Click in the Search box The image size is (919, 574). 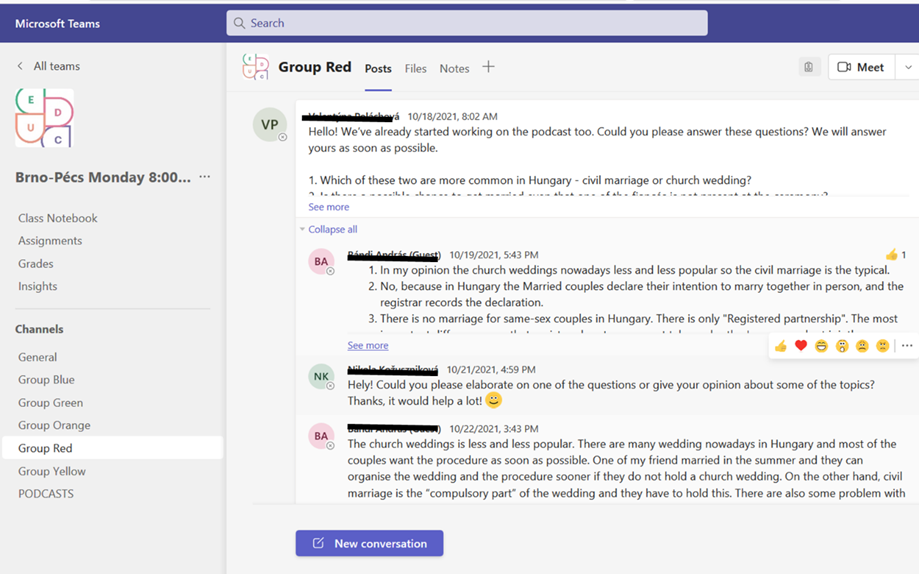click(467, 23)
